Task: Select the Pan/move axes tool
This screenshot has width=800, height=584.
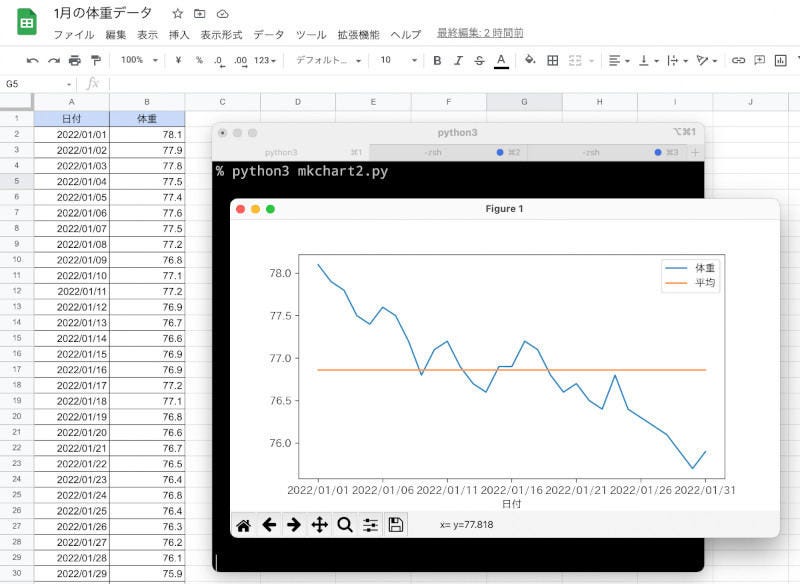Action: 320,524
